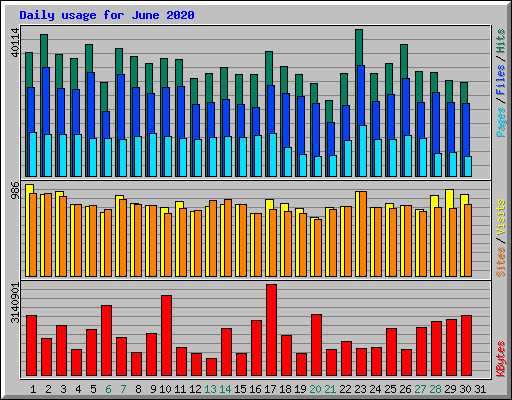Click the yellow 'Visits' legend label
The height and width of the screenshot is (400, 512).
click(x=501, y=217)
